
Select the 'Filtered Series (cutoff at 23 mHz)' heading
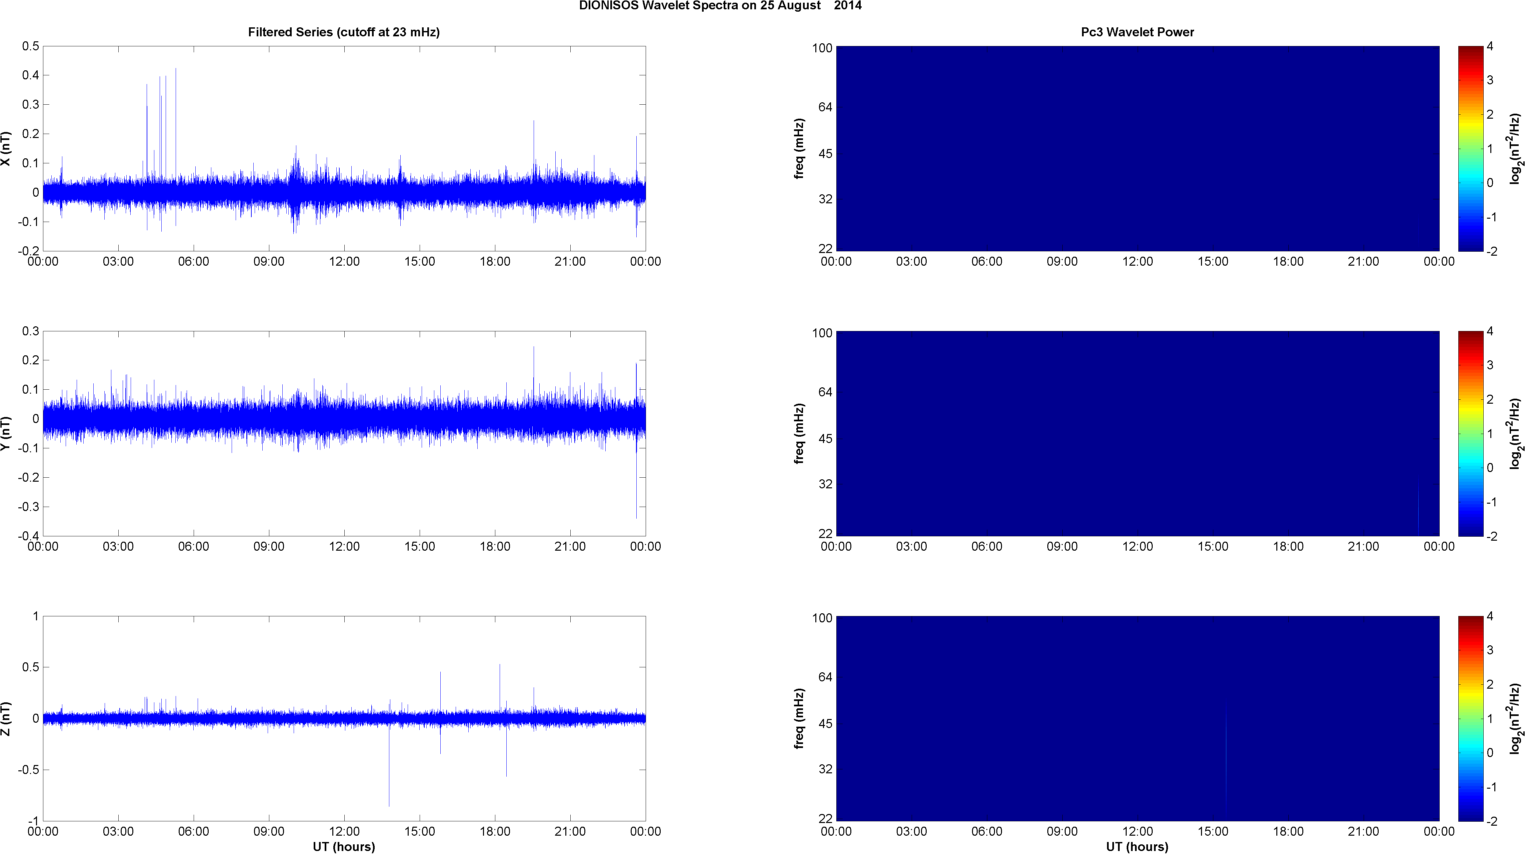pyautogui.click(x=344, y=32)
